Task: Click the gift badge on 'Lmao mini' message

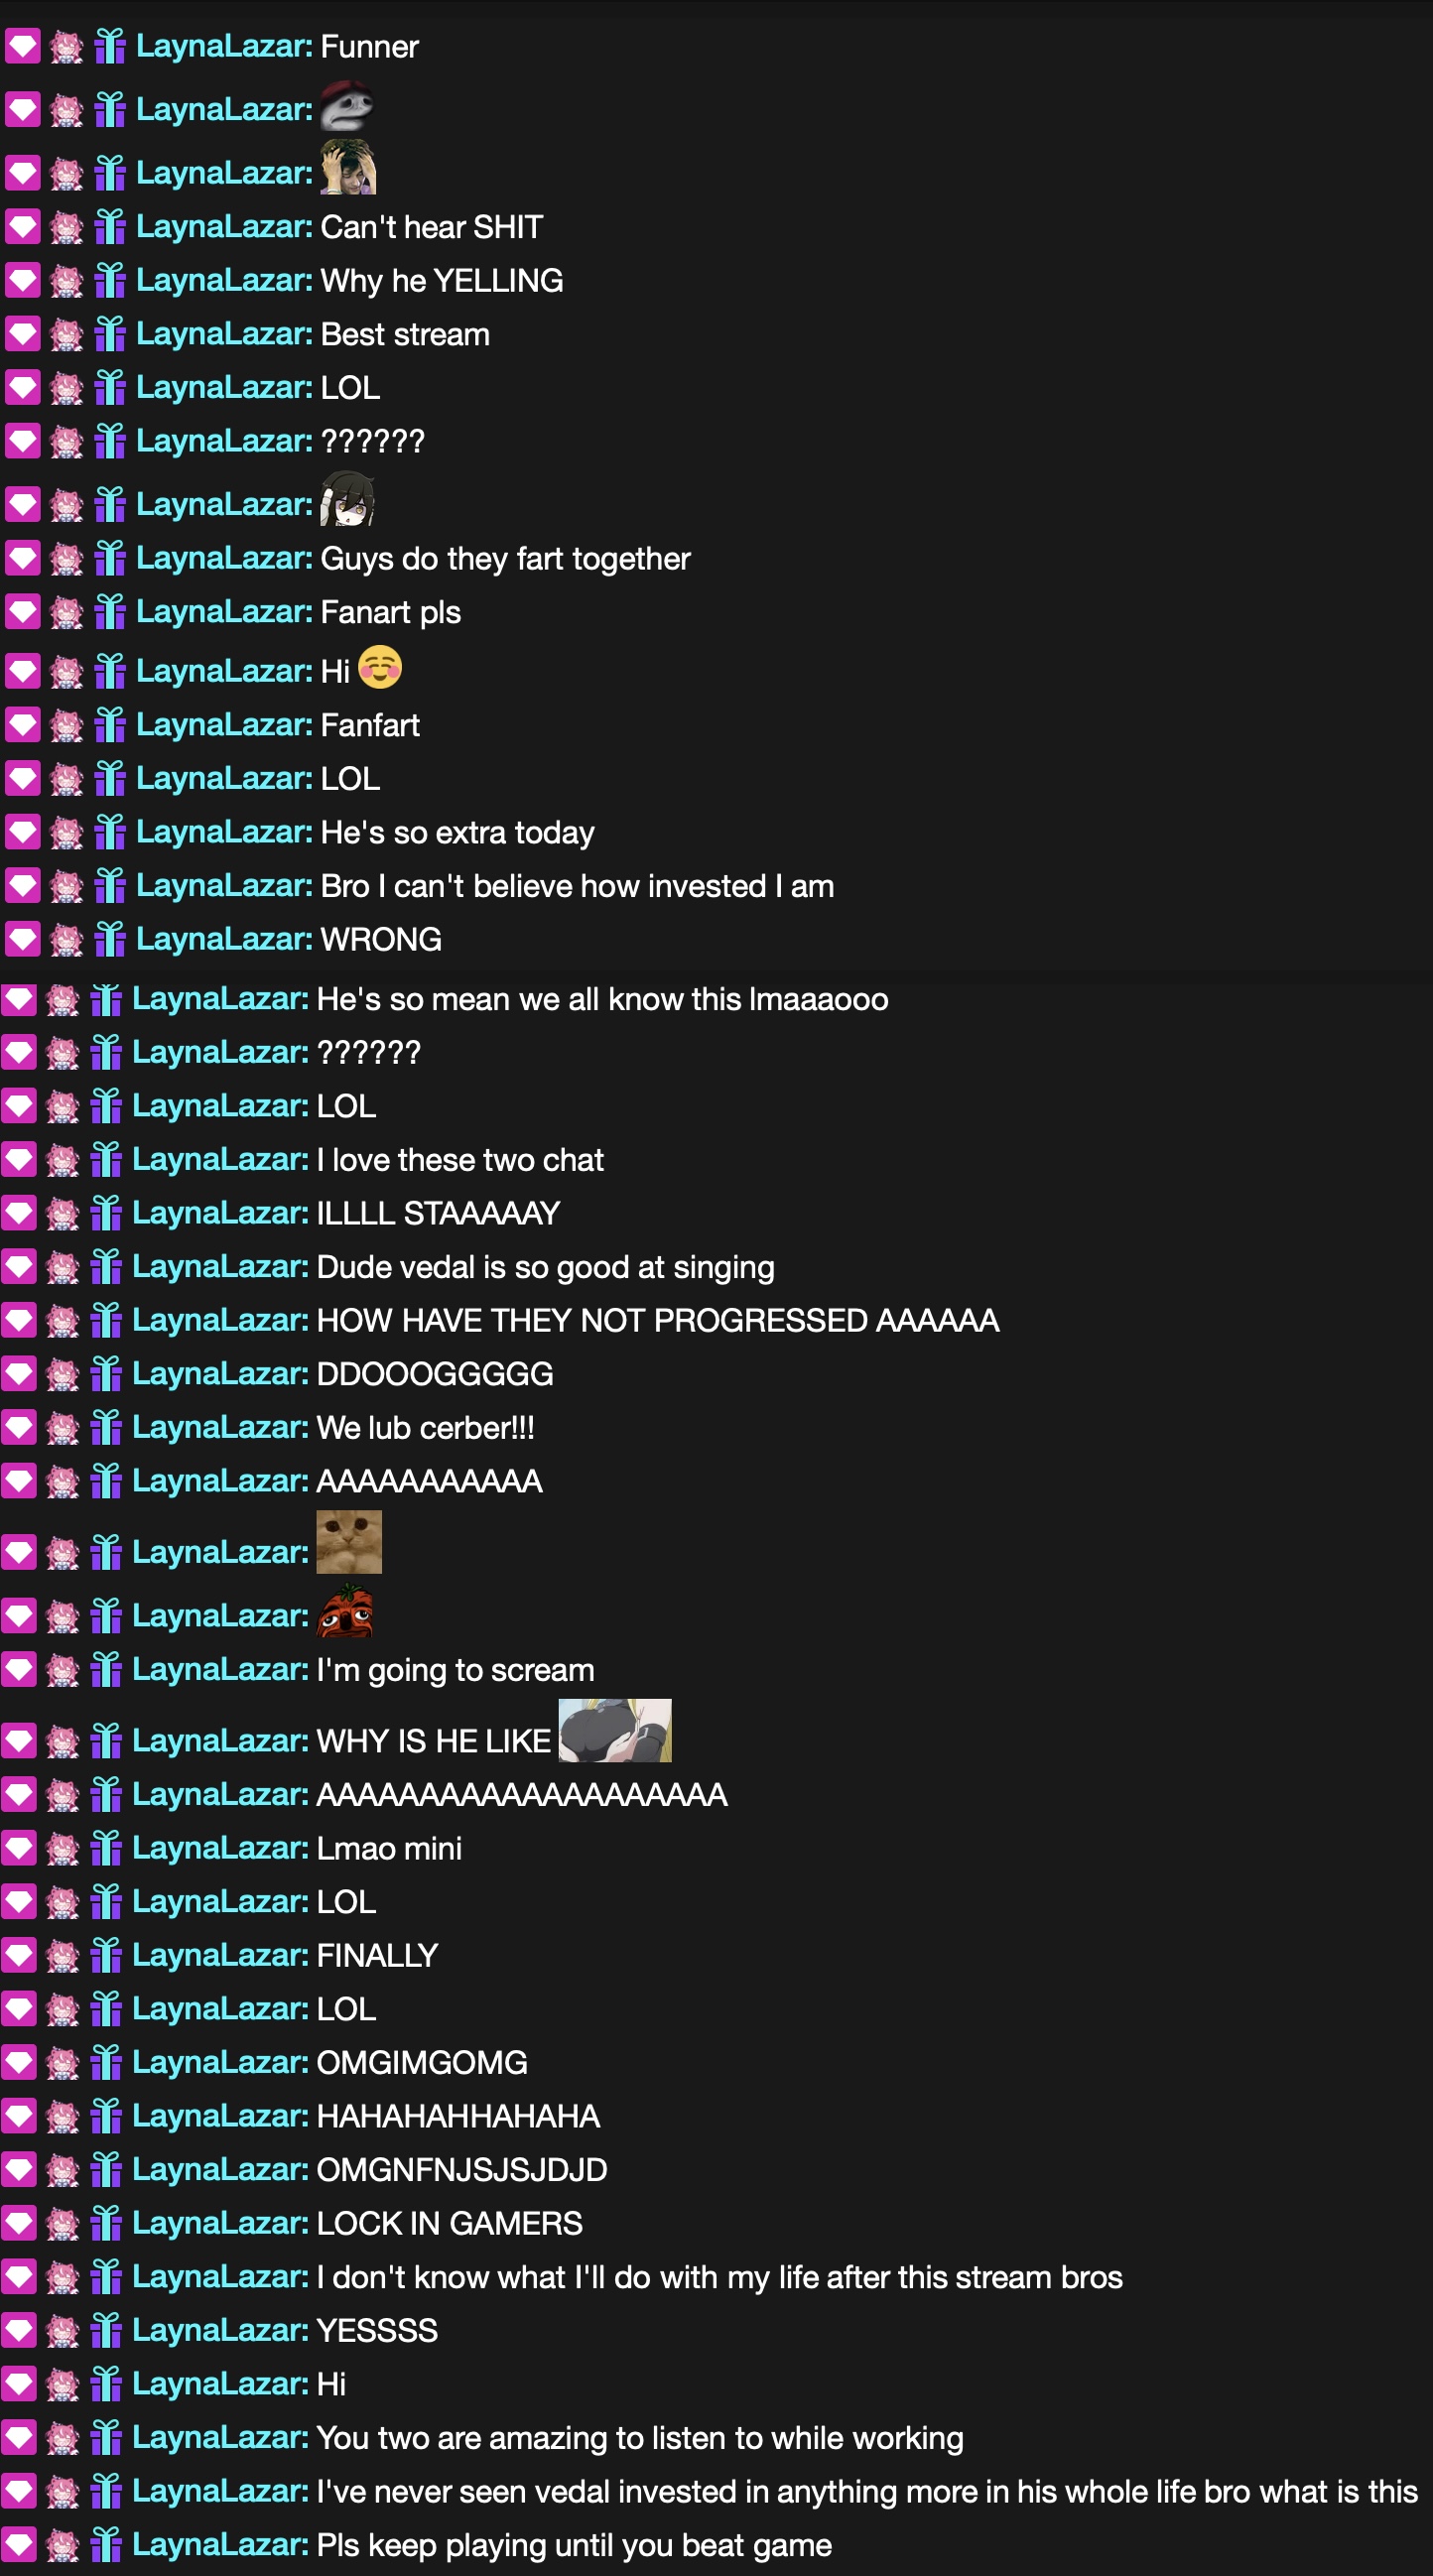Action: point(105,1847)
